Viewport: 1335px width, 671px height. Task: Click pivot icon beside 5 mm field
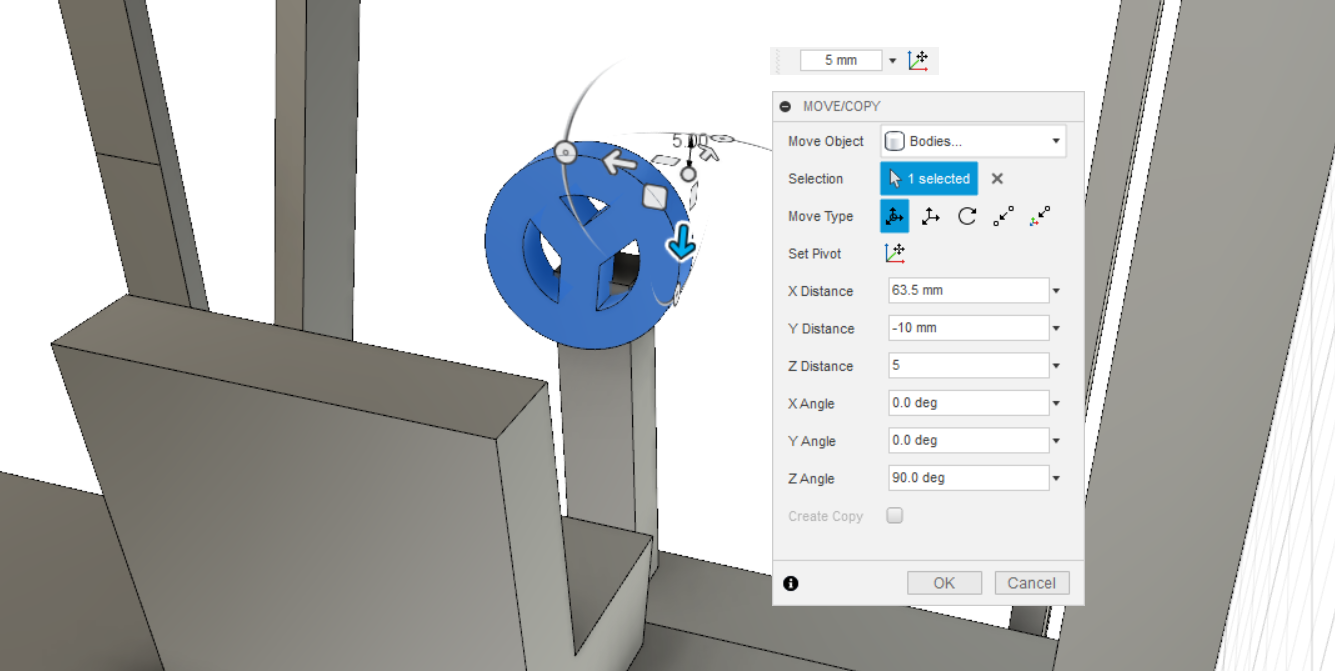pos(918,60)
